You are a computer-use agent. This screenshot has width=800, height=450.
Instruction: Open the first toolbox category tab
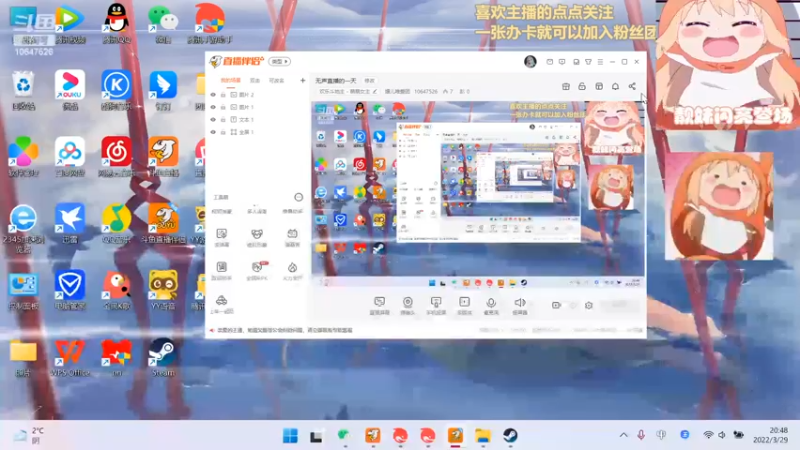click(221, 211)
